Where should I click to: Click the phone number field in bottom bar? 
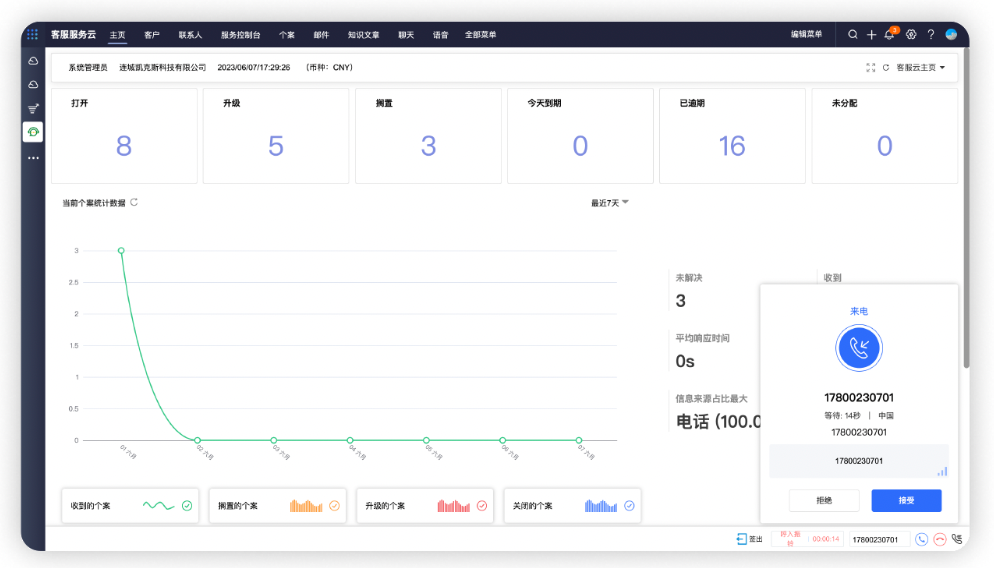880,540
